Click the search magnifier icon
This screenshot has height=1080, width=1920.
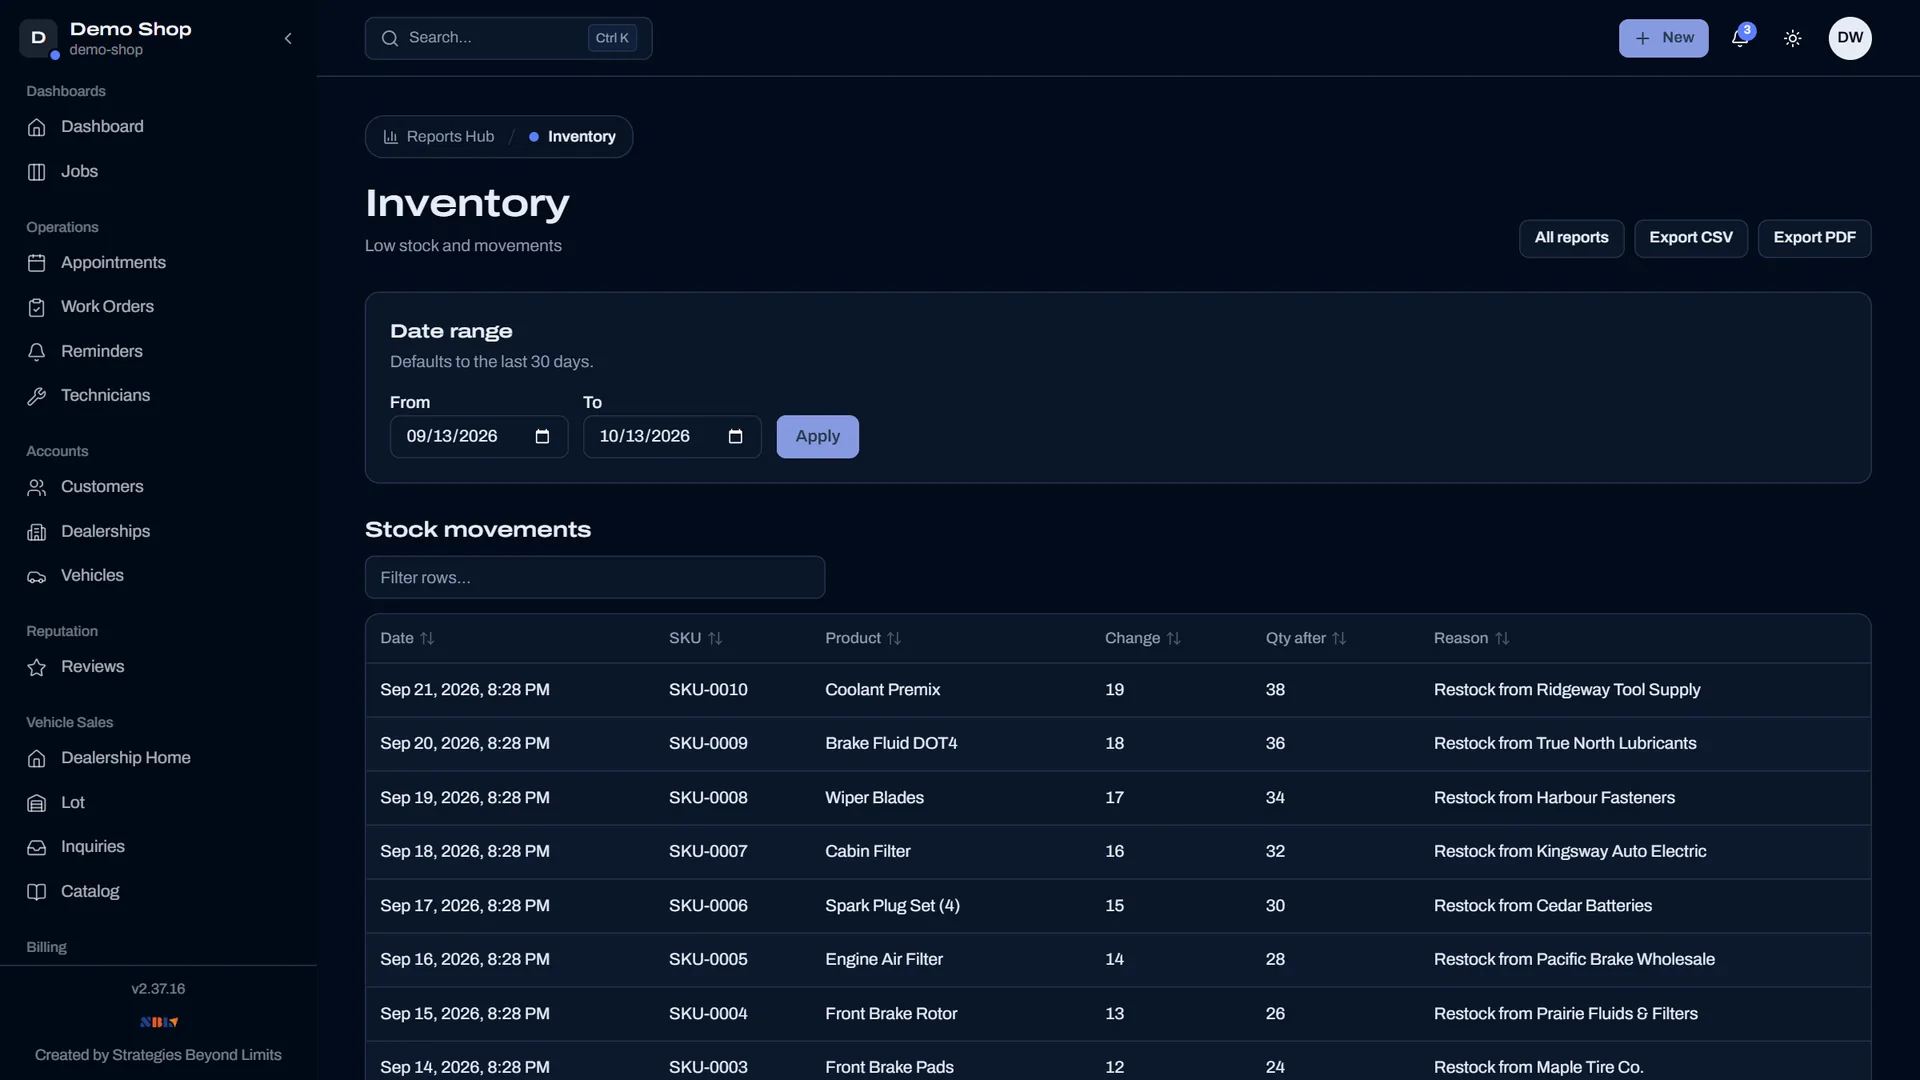click(390, 38)
